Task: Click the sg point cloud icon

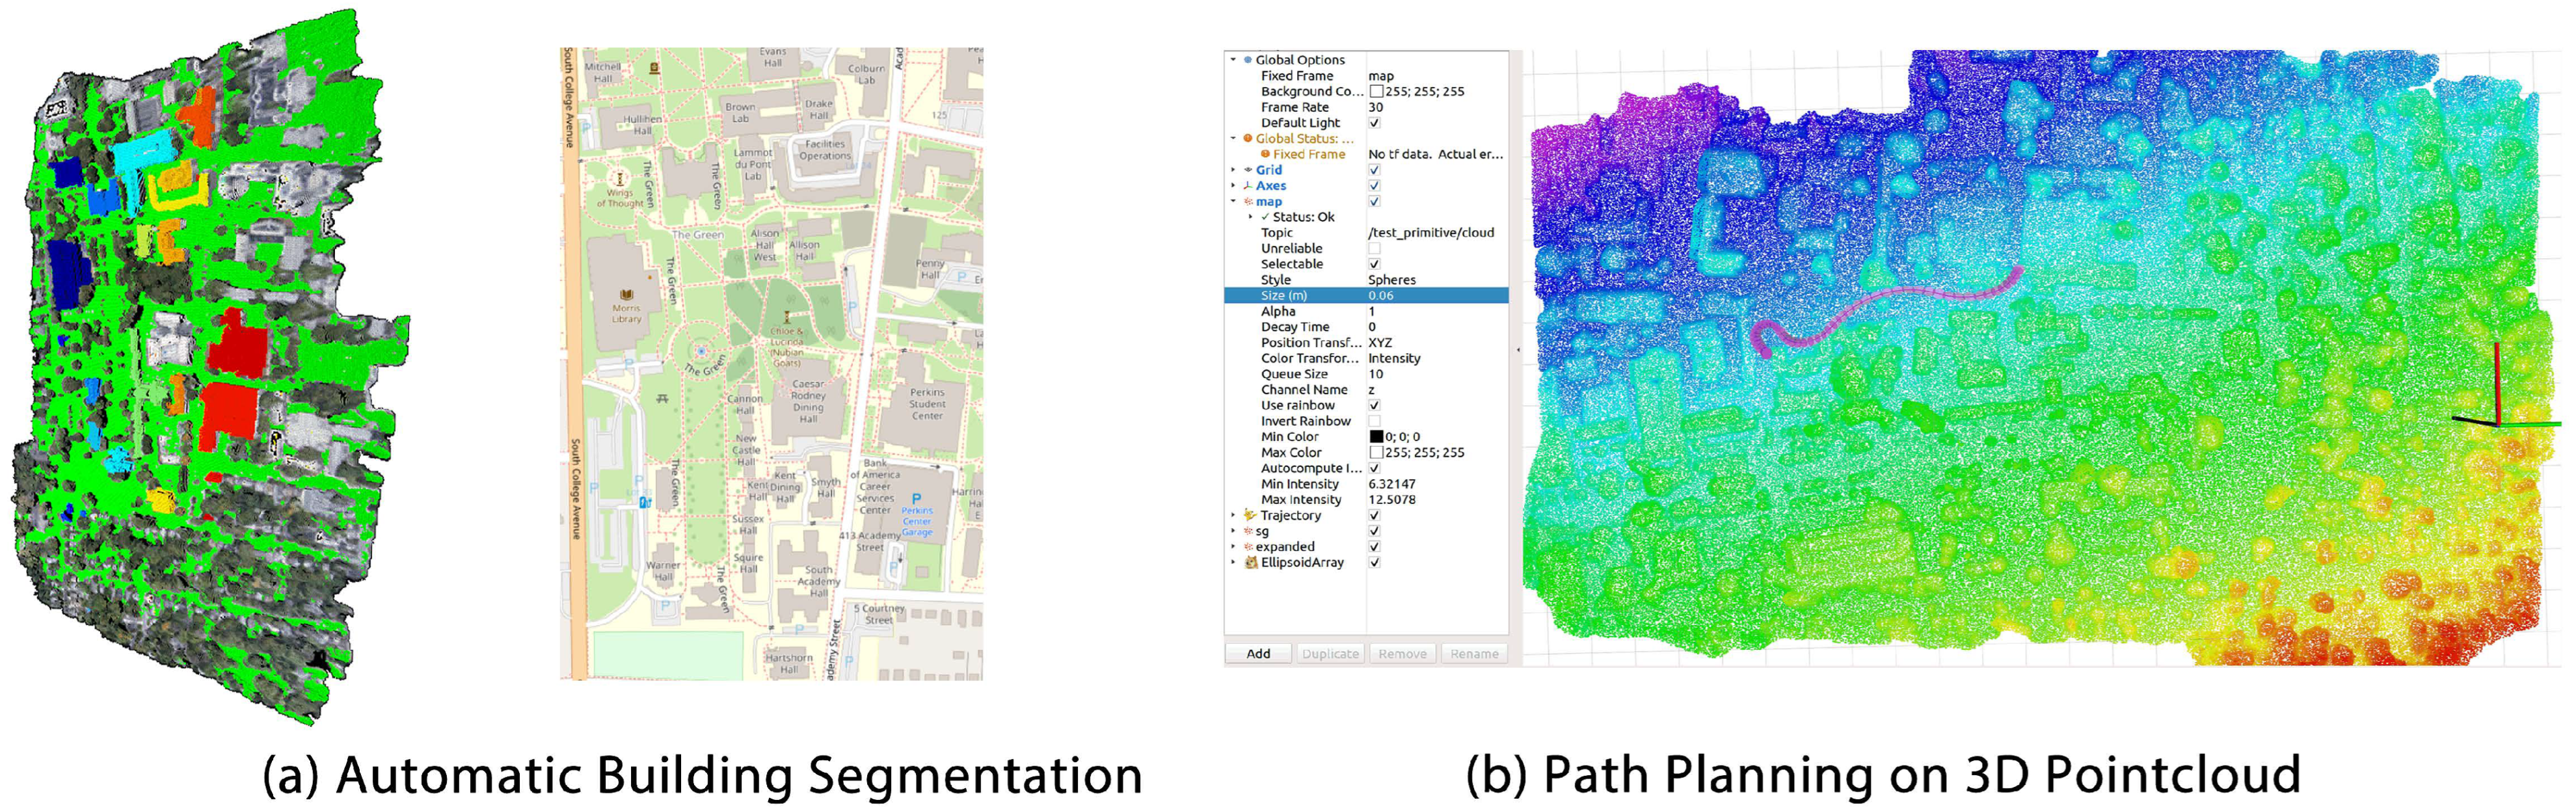Action: [x=1248, y=531]
